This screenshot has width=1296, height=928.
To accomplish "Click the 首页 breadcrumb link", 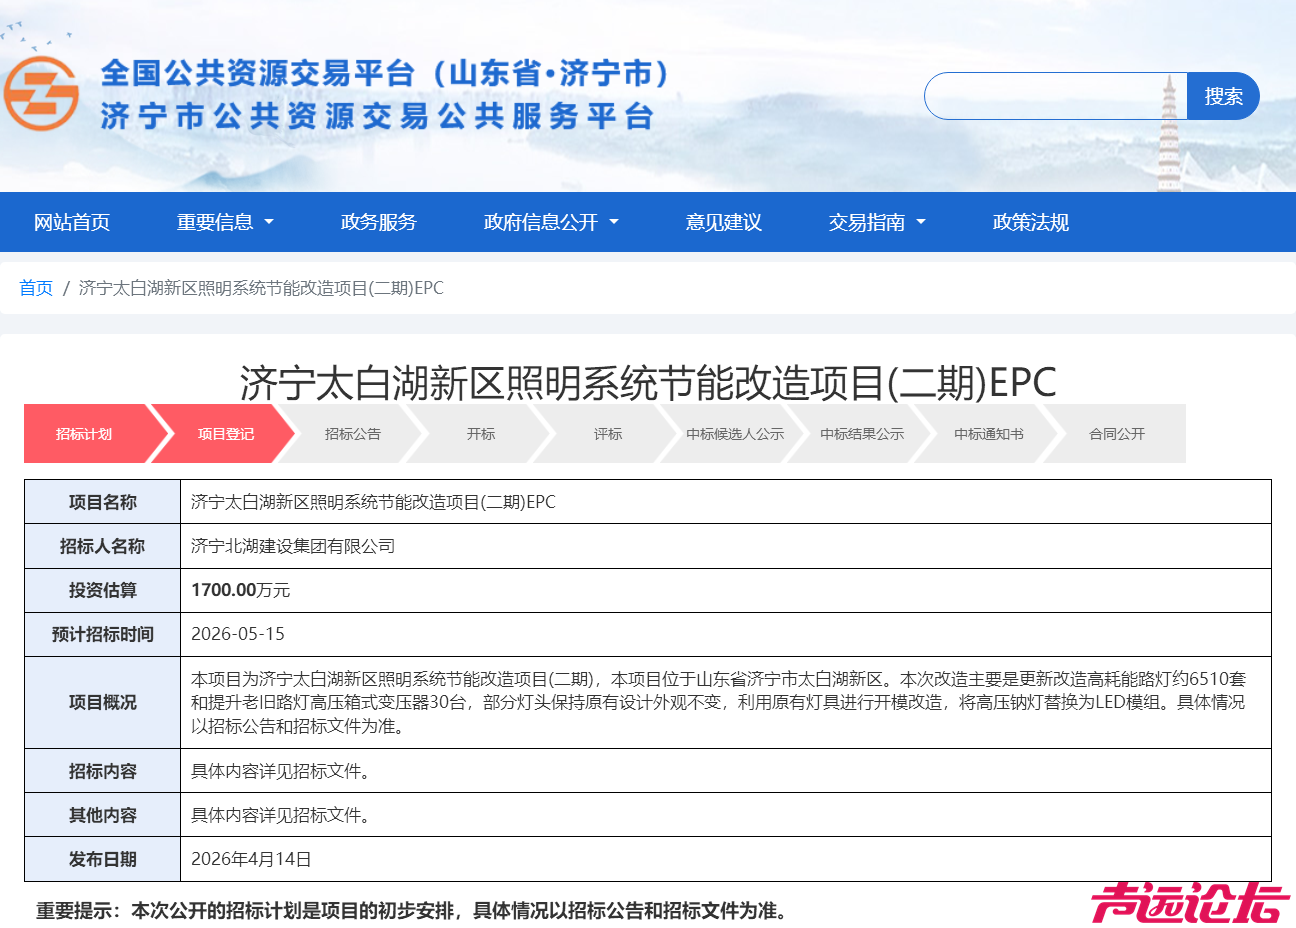I will point(35,288).
